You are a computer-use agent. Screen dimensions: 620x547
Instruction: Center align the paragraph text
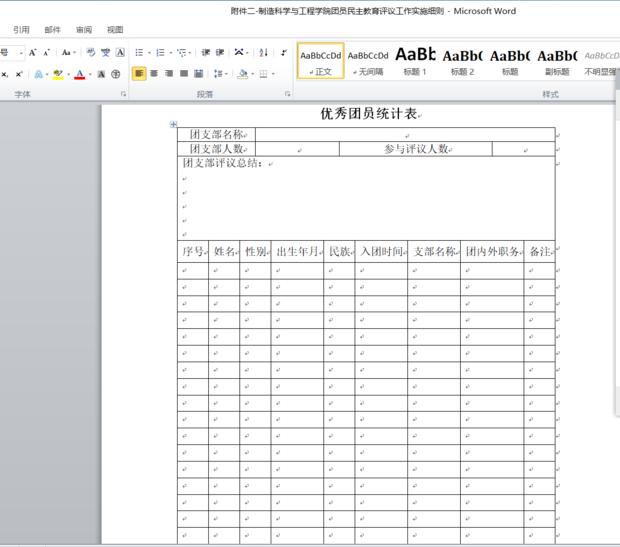(x=154, y=74)
